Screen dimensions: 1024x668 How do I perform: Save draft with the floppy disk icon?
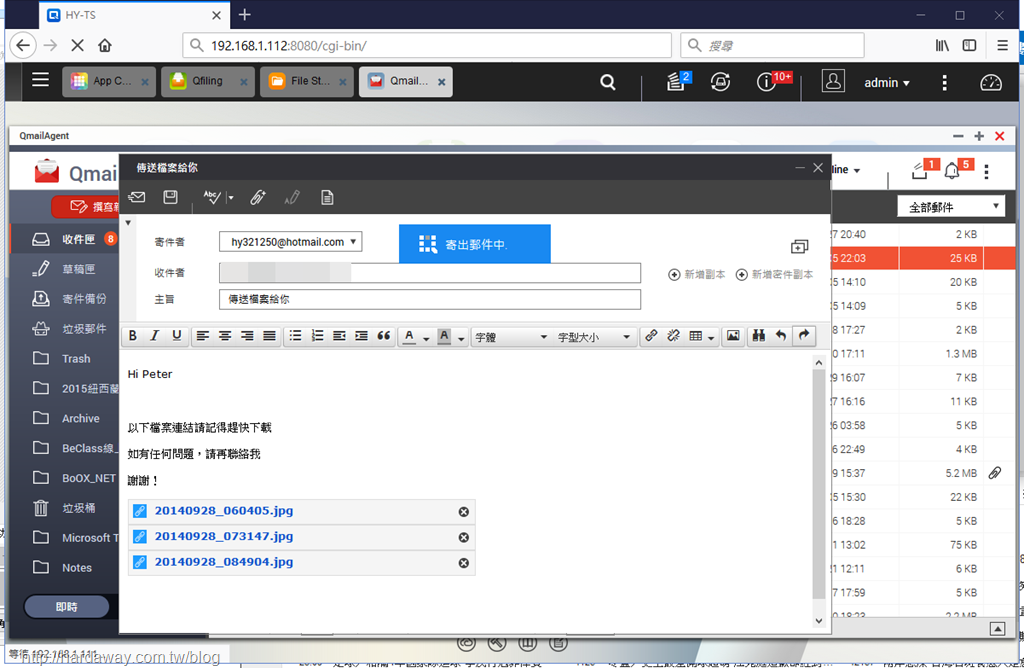click(170, 197)
